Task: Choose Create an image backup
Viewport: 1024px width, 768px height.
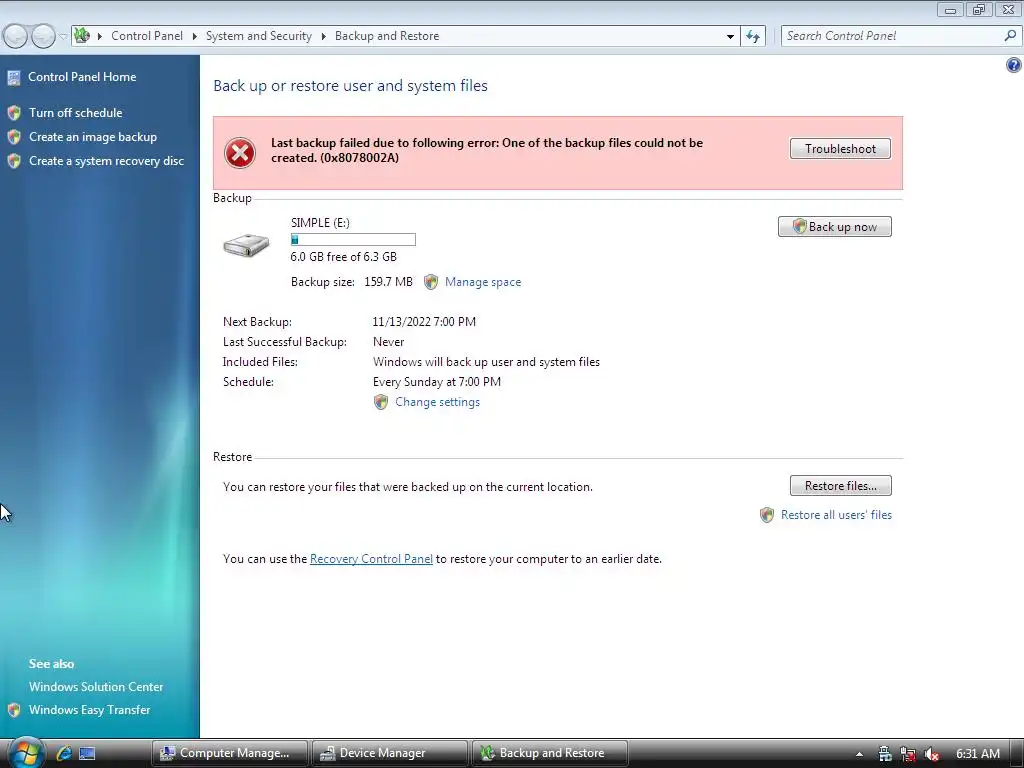Action: 93,137
